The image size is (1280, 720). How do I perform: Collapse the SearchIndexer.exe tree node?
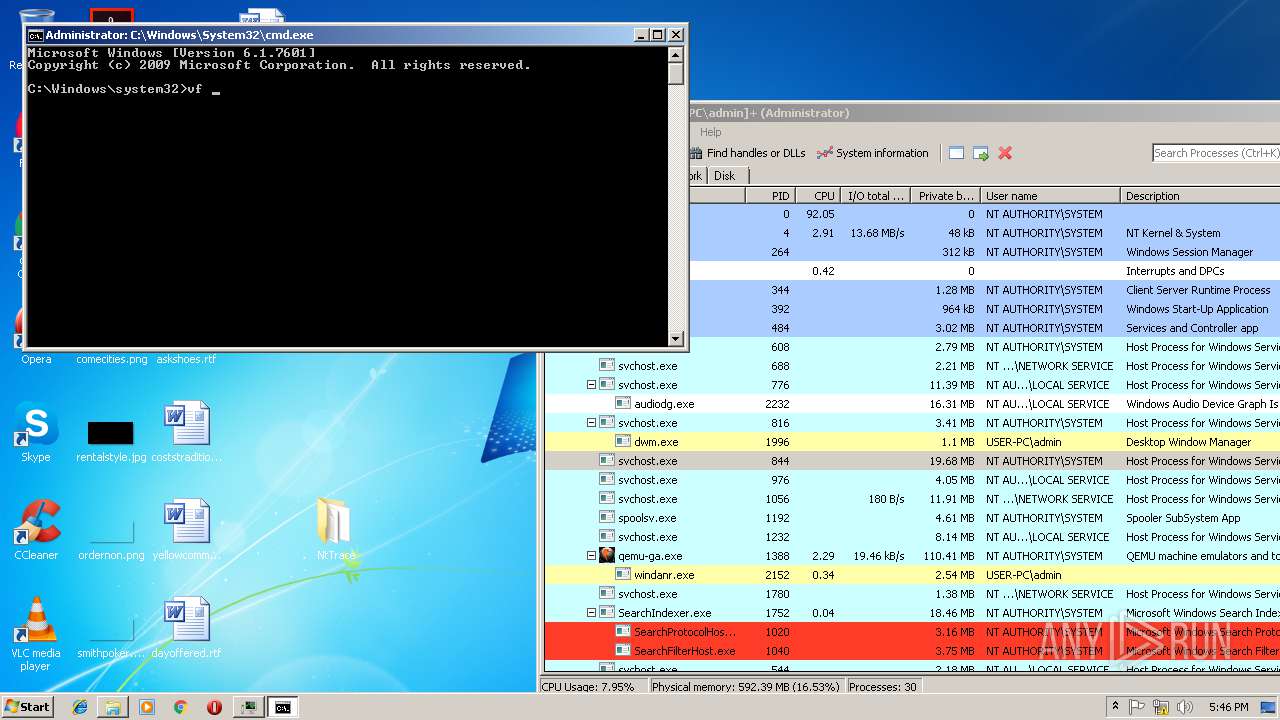(591, 613)
